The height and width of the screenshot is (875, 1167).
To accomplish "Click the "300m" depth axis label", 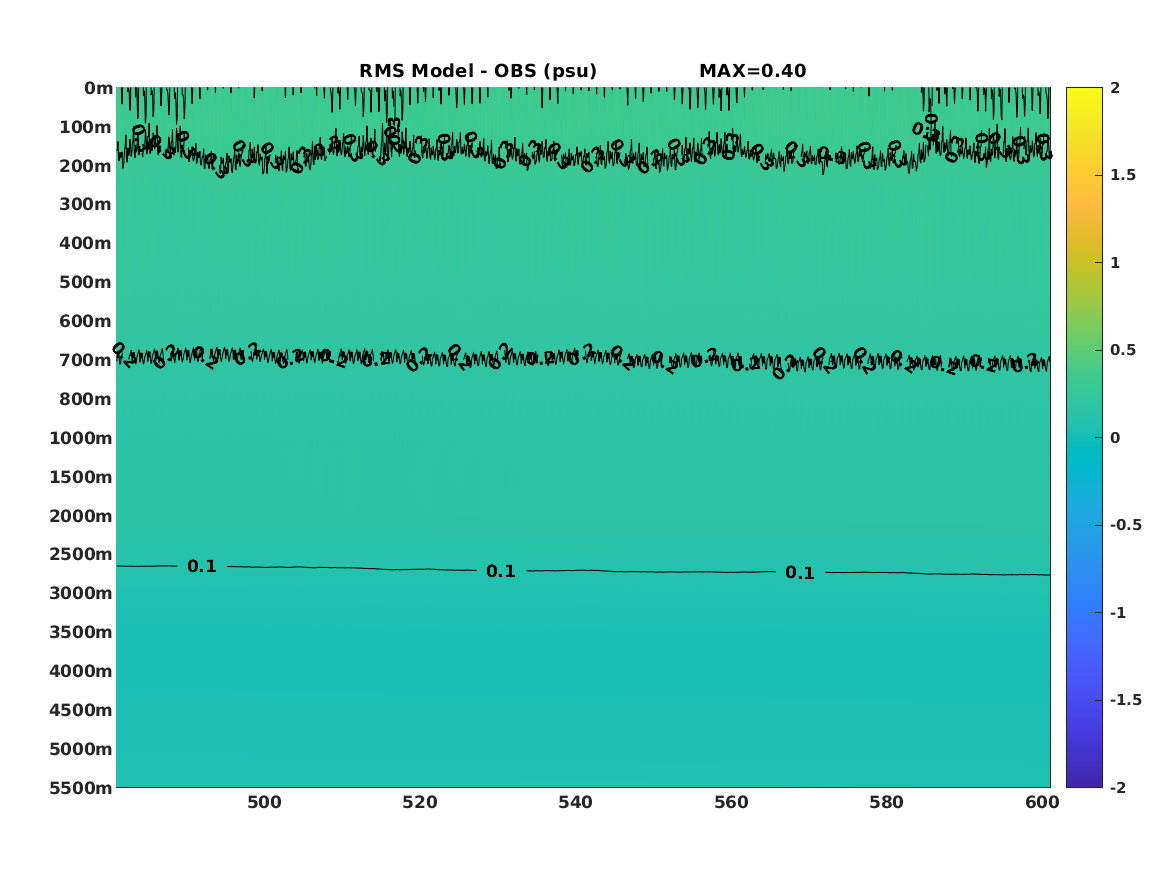I will click(x=86, y=205).
